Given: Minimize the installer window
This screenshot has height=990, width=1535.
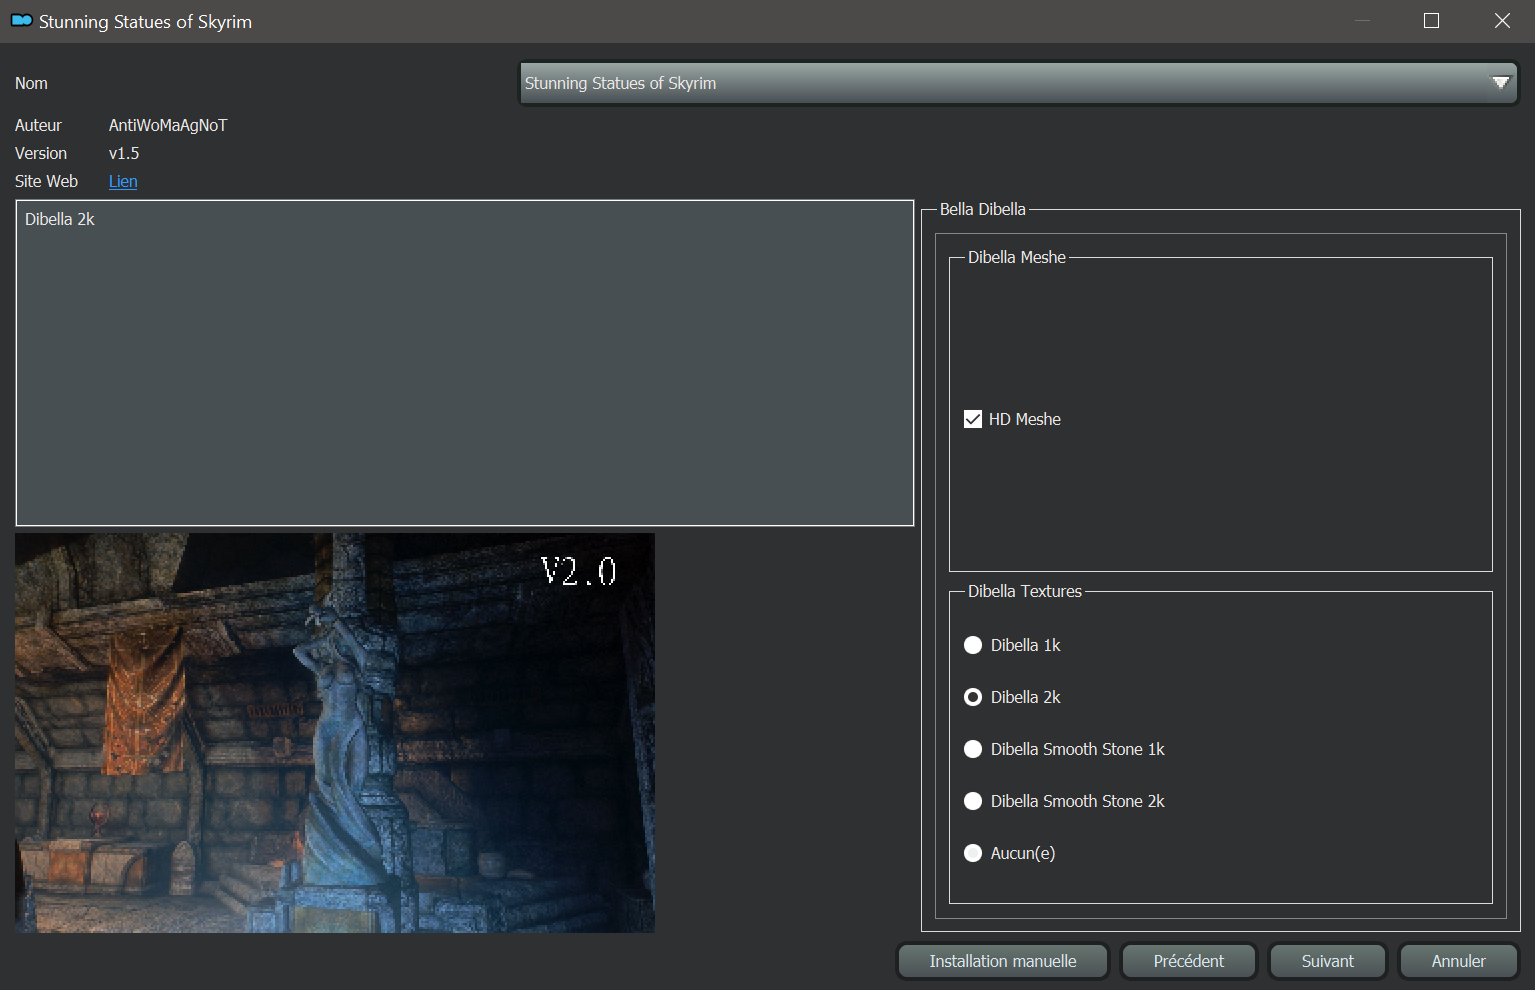Looking at the screenshot, I should tap(1361, 21).
